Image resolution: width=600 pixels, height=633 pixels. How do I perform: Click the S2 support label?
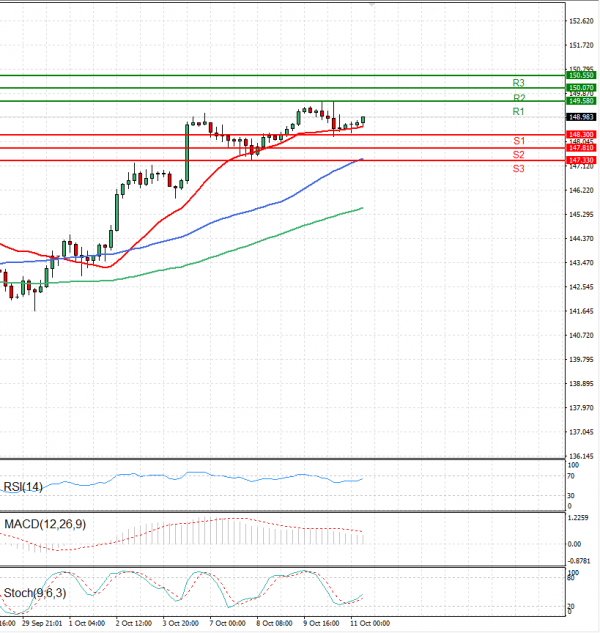pos(518,155)
